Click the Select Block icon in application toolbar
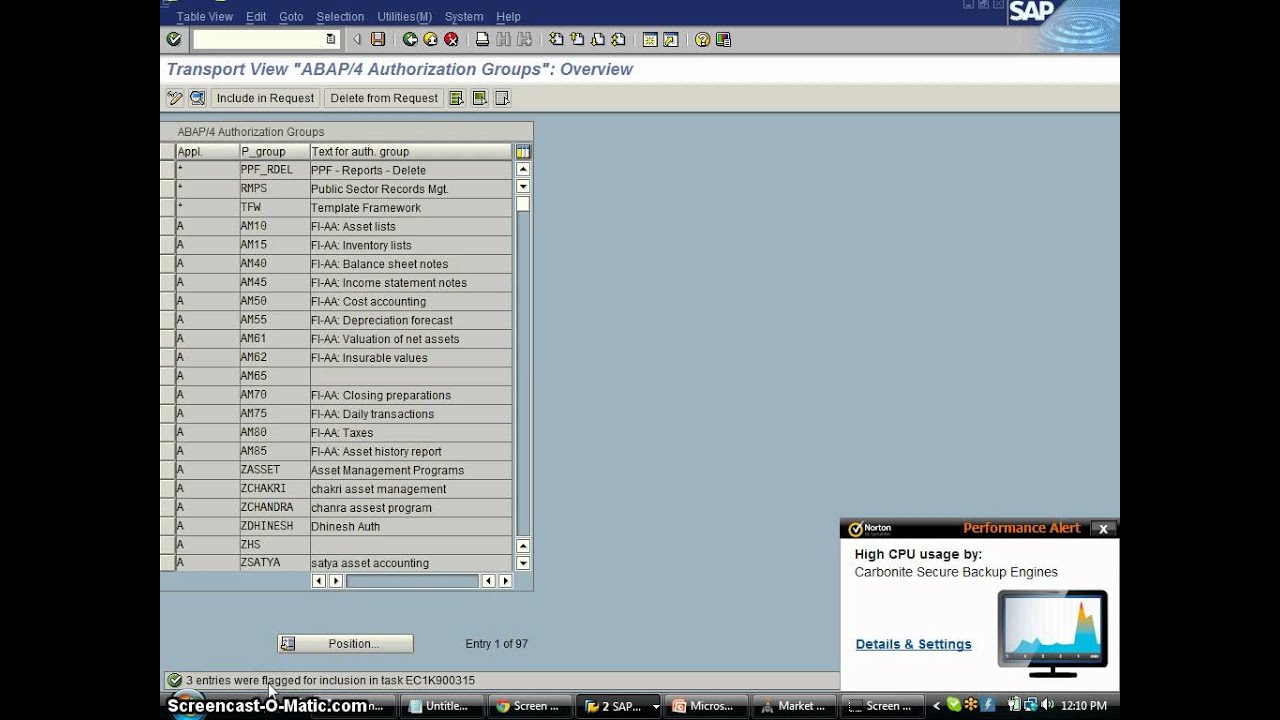Screen dimensions: 1280x720 pyautogui.click(x=480, y=98)
